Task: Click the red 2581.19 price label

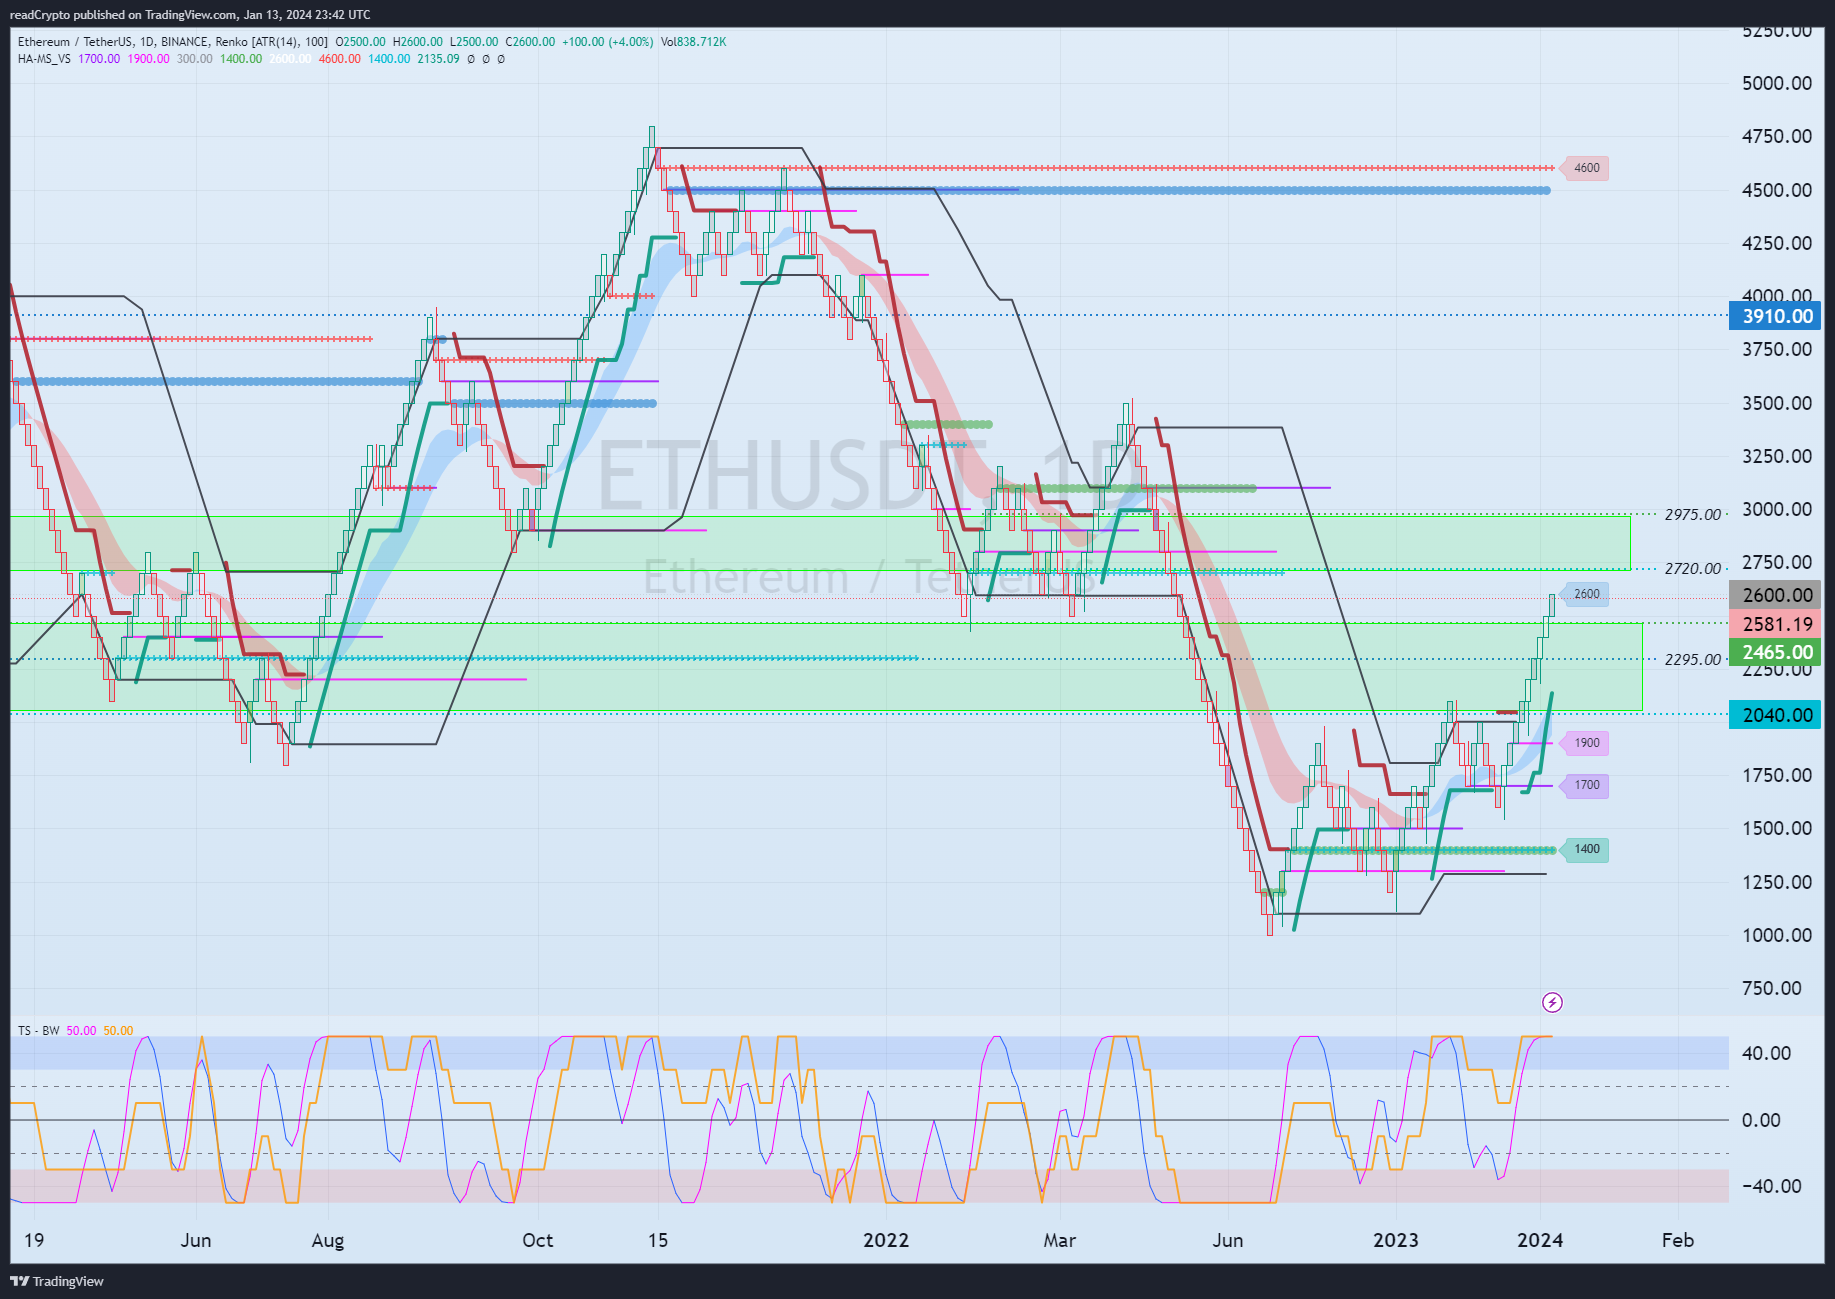Action: coord(1775,624)
